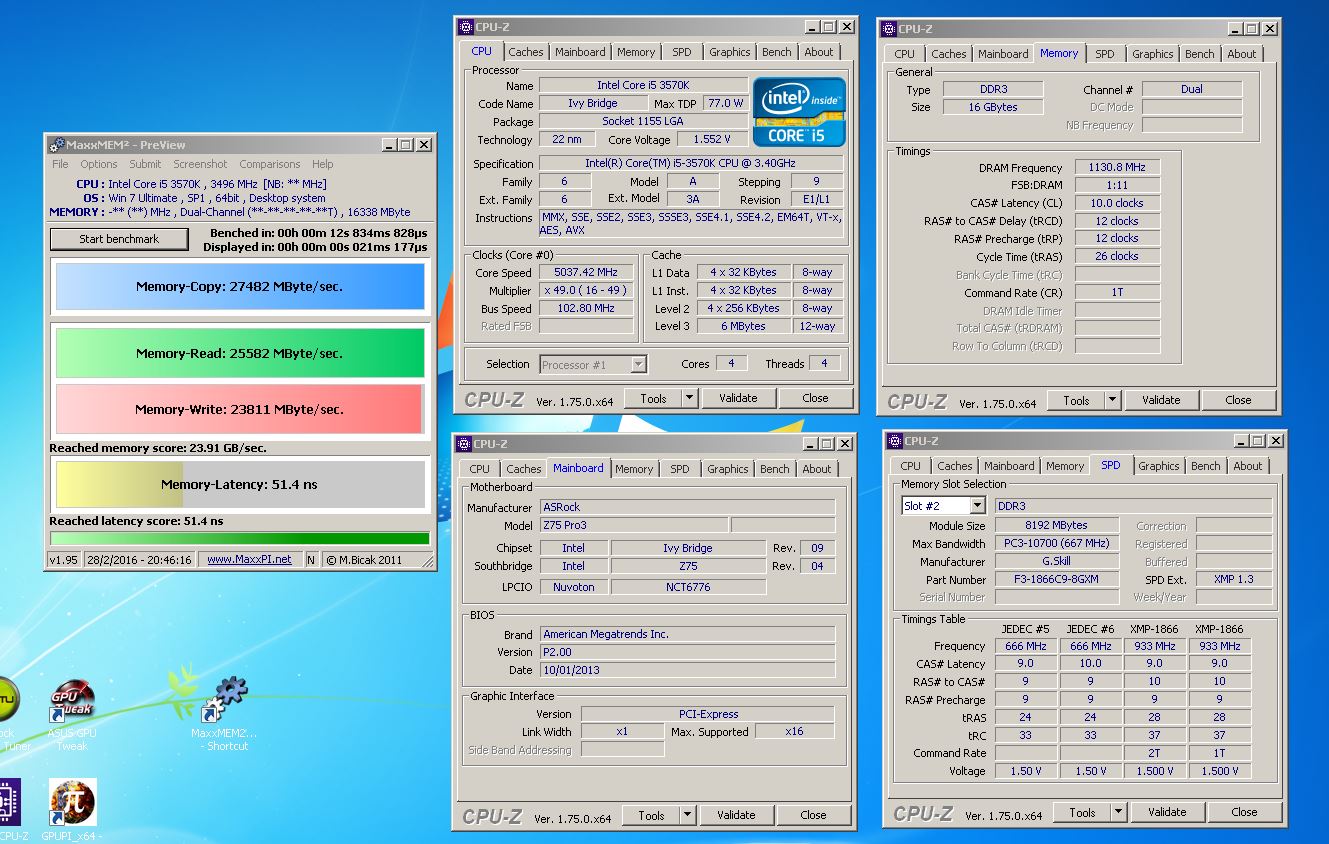This screenshot has height=844, width=1329.
Task: Expand the Tools dropdown arrow in CPU-Z SPD window
Action: coord(1118,812)
